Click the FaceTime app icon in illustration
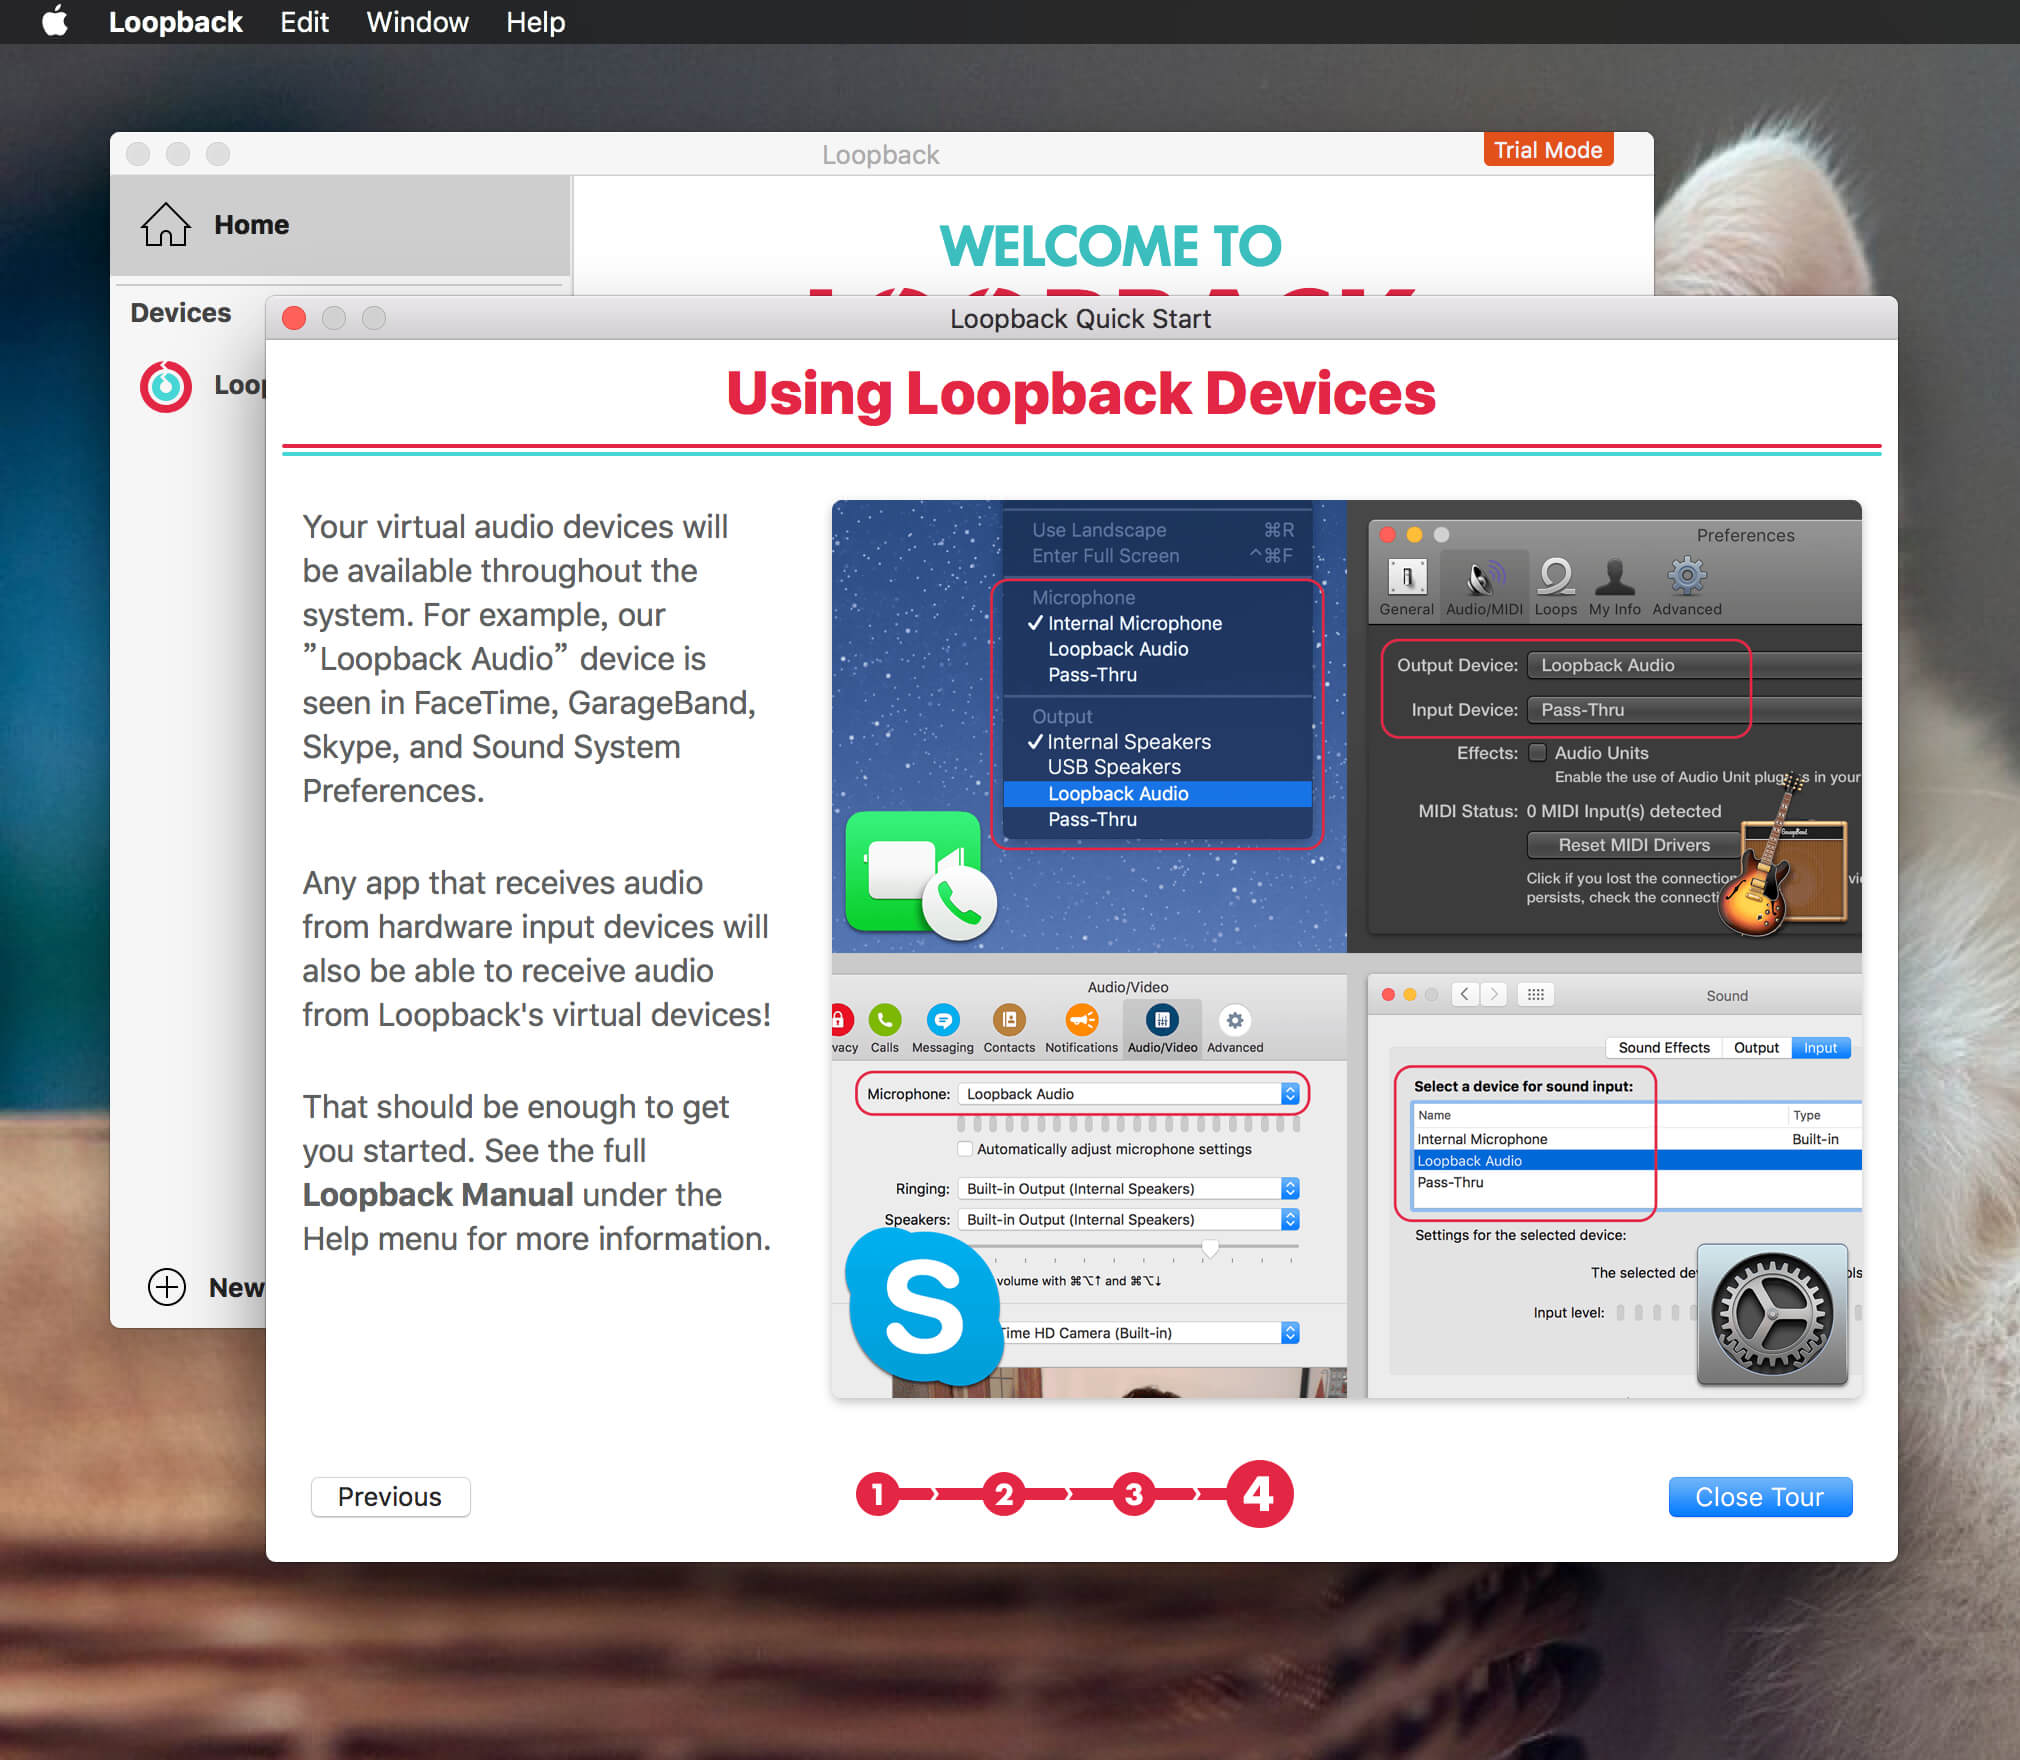The height and width of the screenshot is (1760, 2020). coord(920,875)
